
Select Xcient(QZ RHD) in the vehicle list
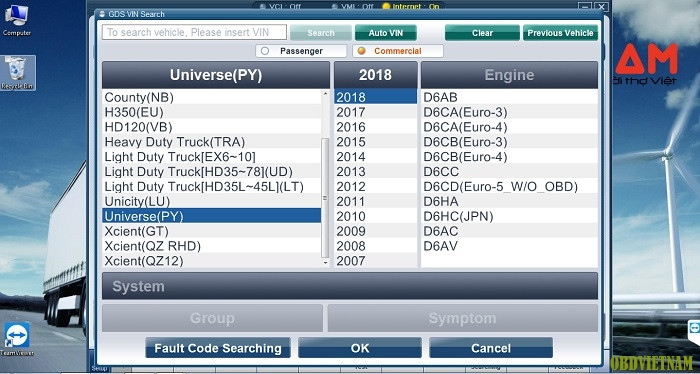(212, 246)
